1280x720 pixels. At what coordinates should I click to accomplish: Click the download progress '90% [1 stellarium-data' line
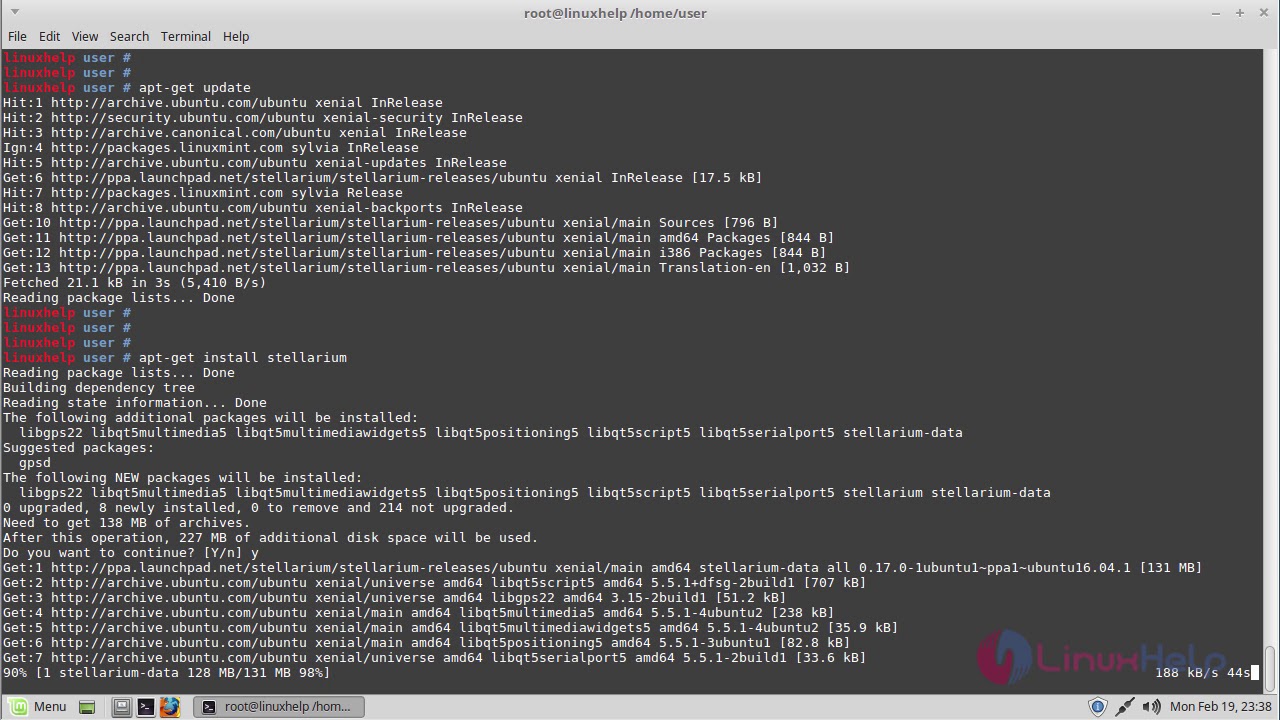click(167, 672)
